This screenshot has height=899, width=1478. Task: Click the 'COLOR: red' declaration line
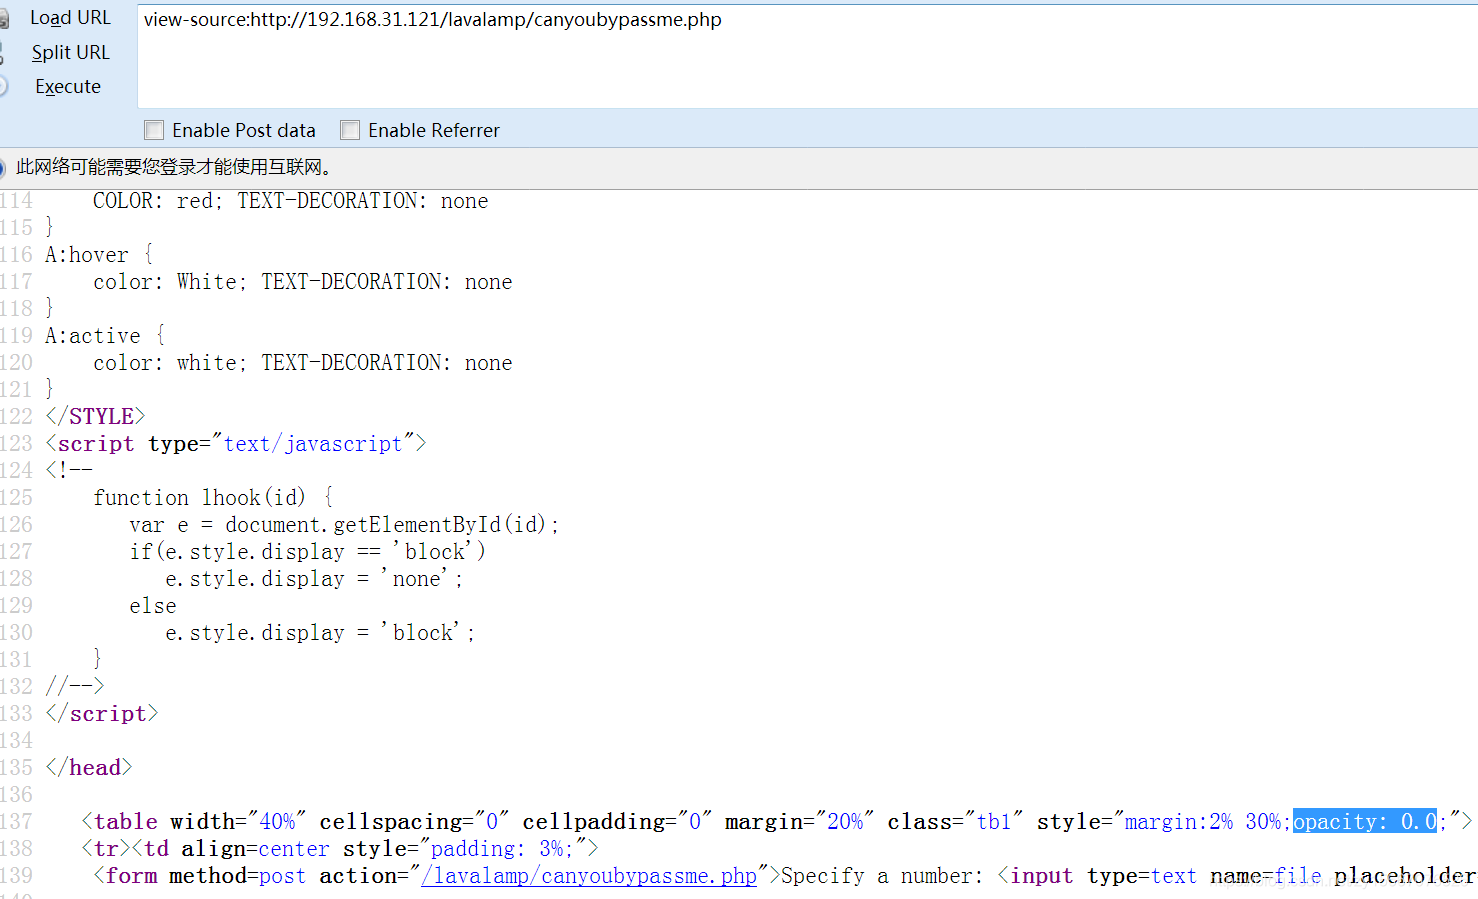tap(290, 200)
